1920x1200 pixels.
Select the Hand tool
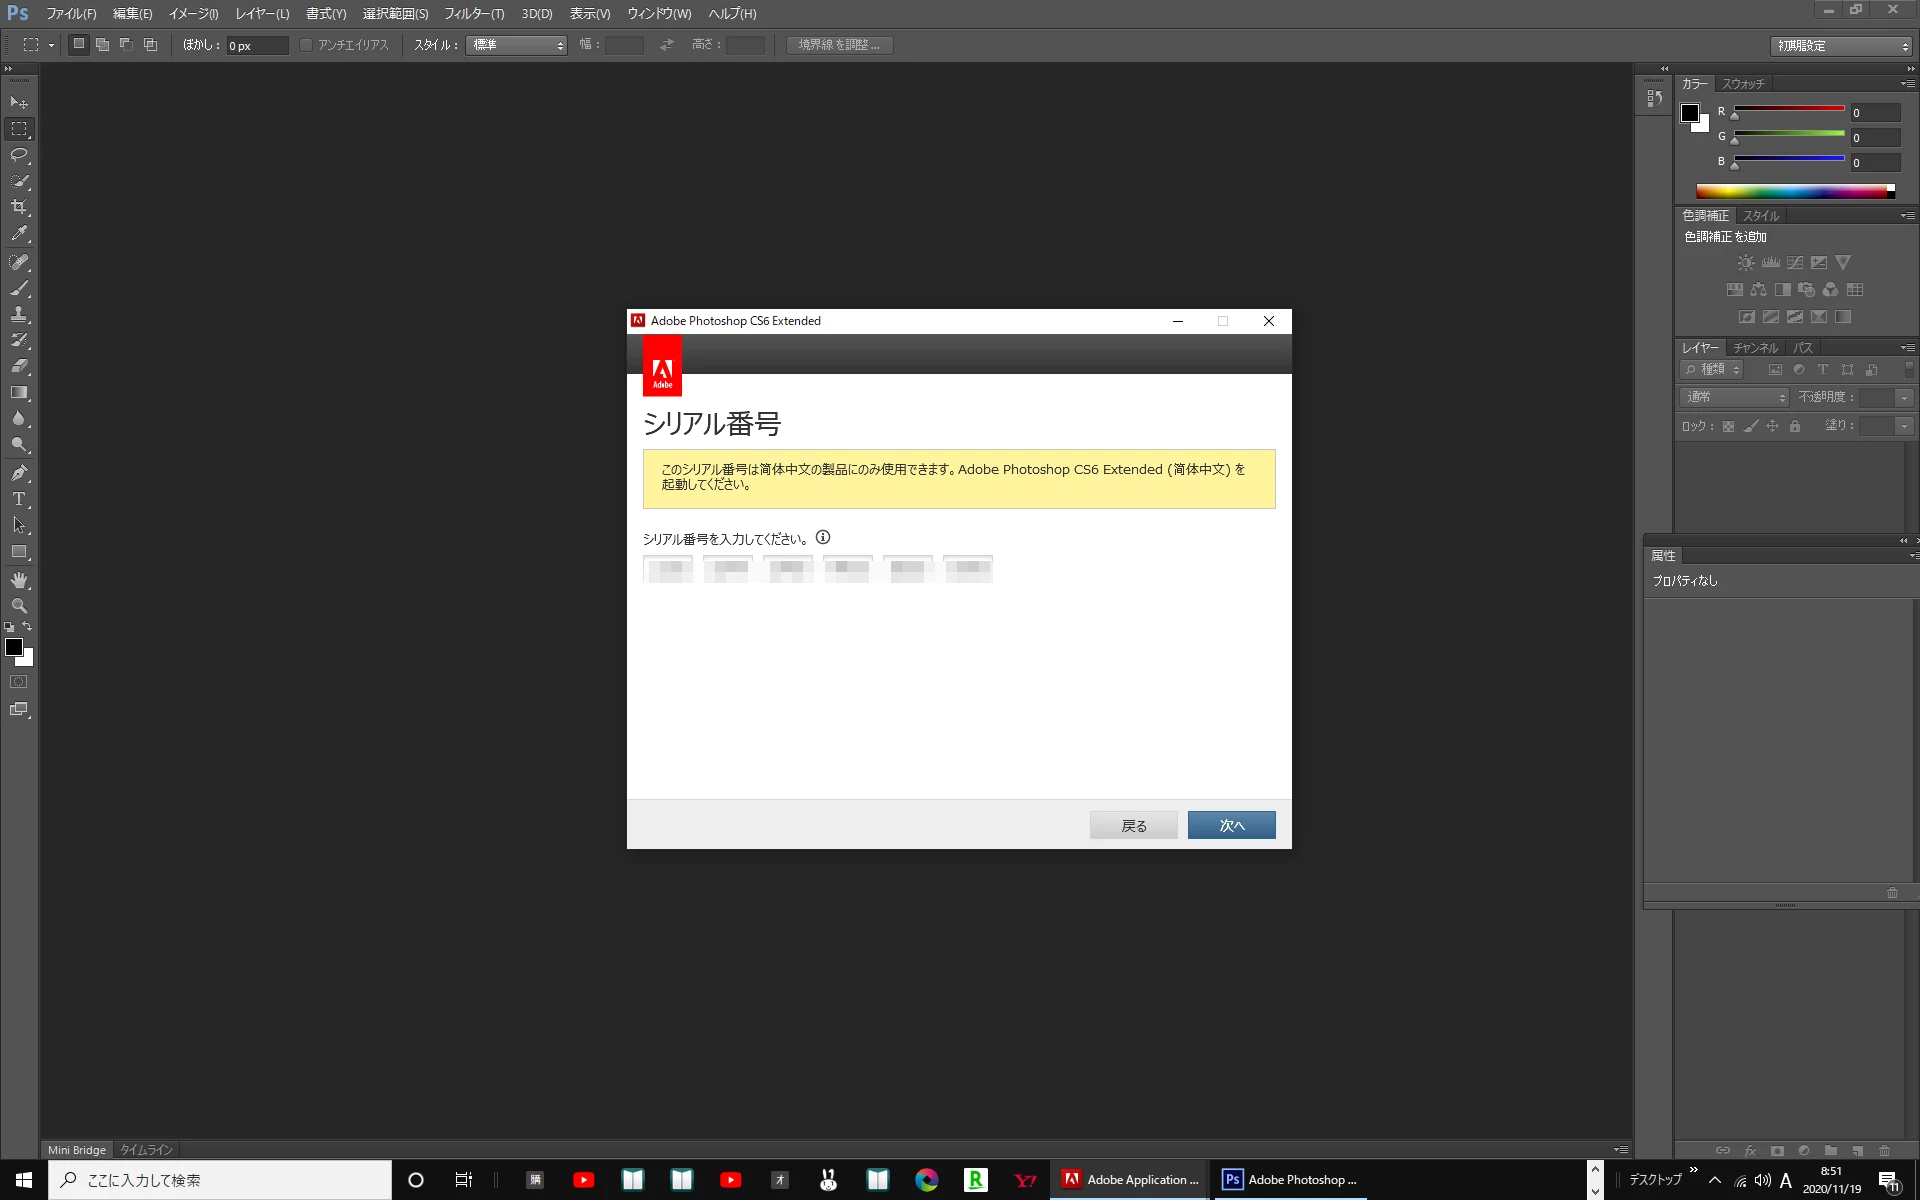[x=19, y=580]
